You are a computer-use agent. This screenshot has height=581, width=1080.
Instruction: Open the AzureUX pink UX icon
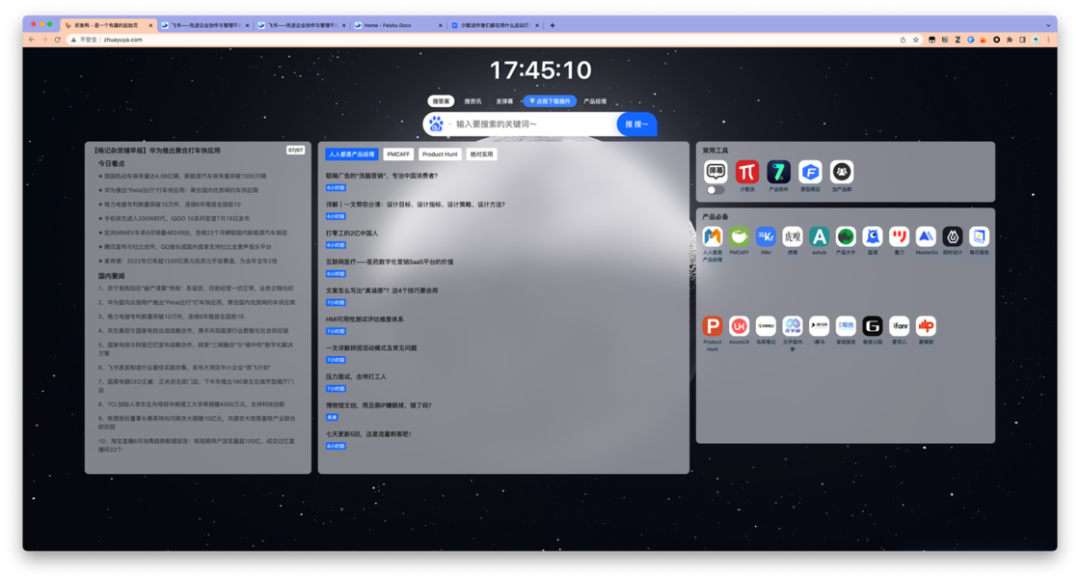739,326
